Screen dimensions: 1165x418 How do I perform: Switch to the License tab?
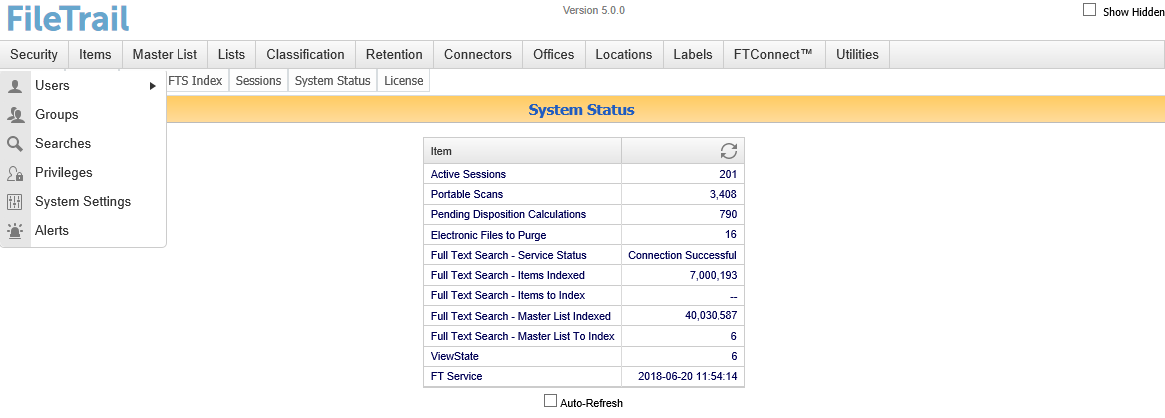click(403, 81)
